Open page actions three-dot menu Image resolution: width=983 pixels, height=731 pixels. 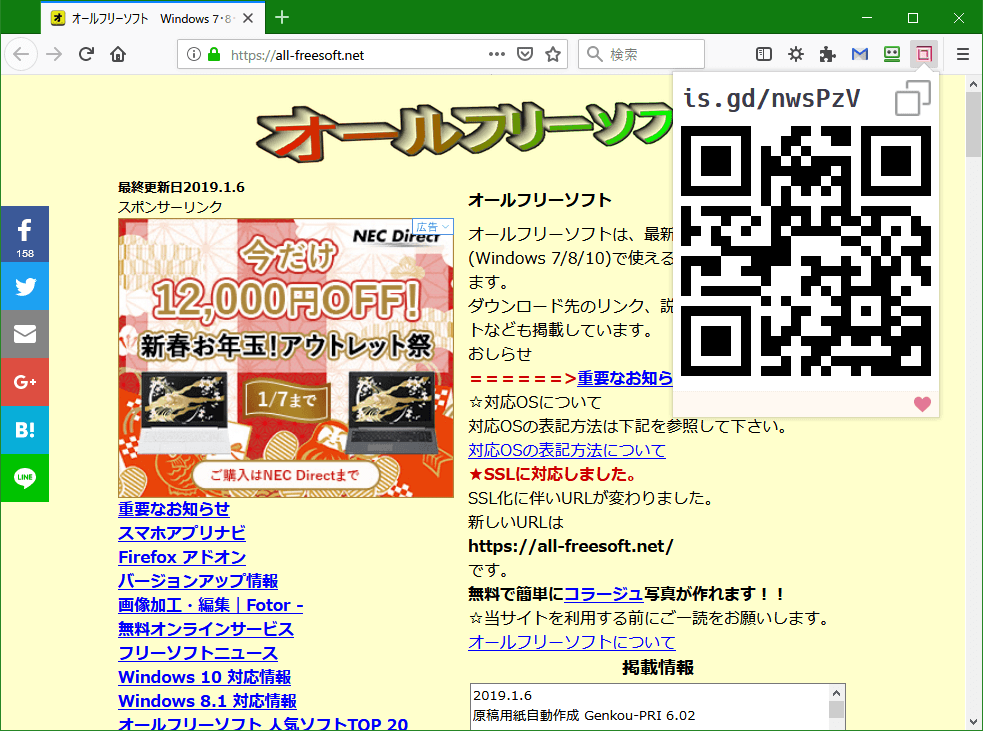tap(497, 55)
